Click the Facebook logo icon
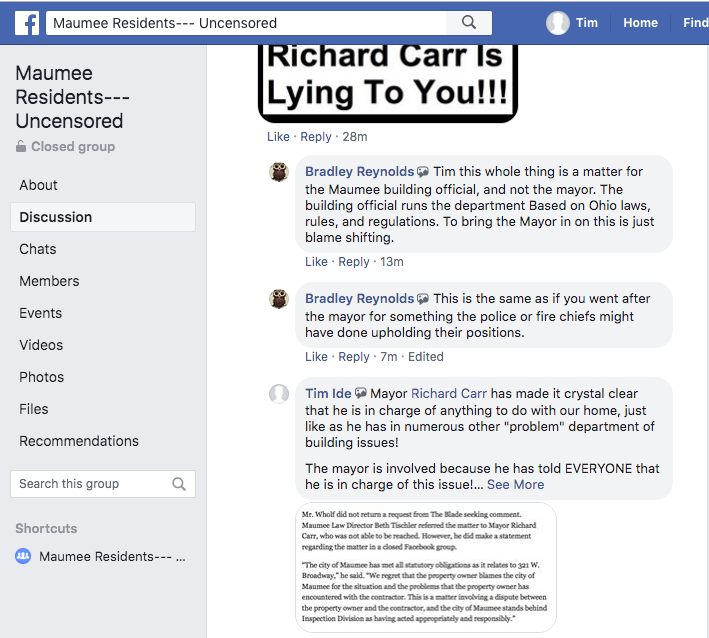 click(27, 22)
